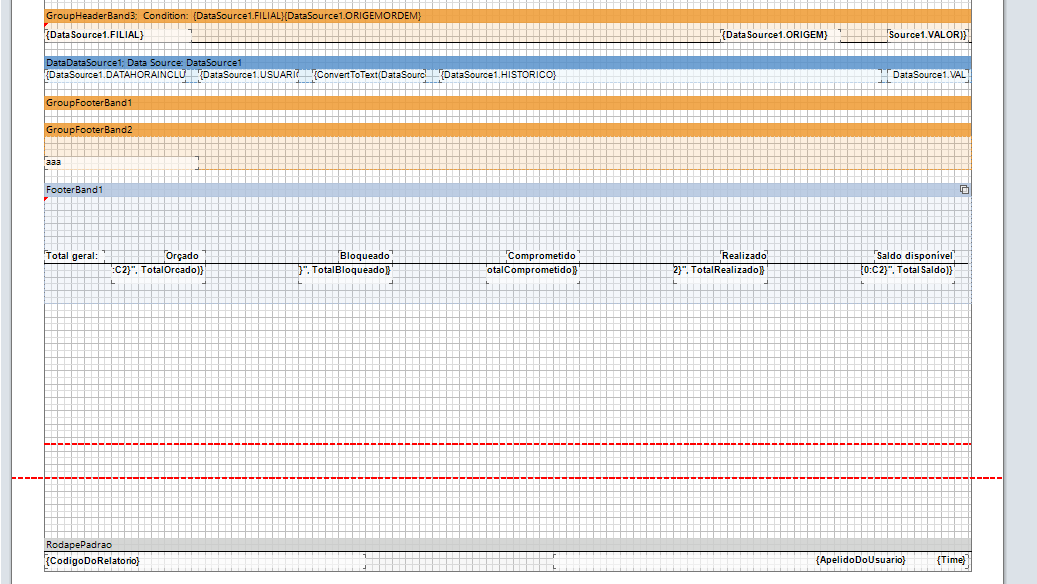
Task: Select the TotalSaldo expression field
Action: coord(907,274)
